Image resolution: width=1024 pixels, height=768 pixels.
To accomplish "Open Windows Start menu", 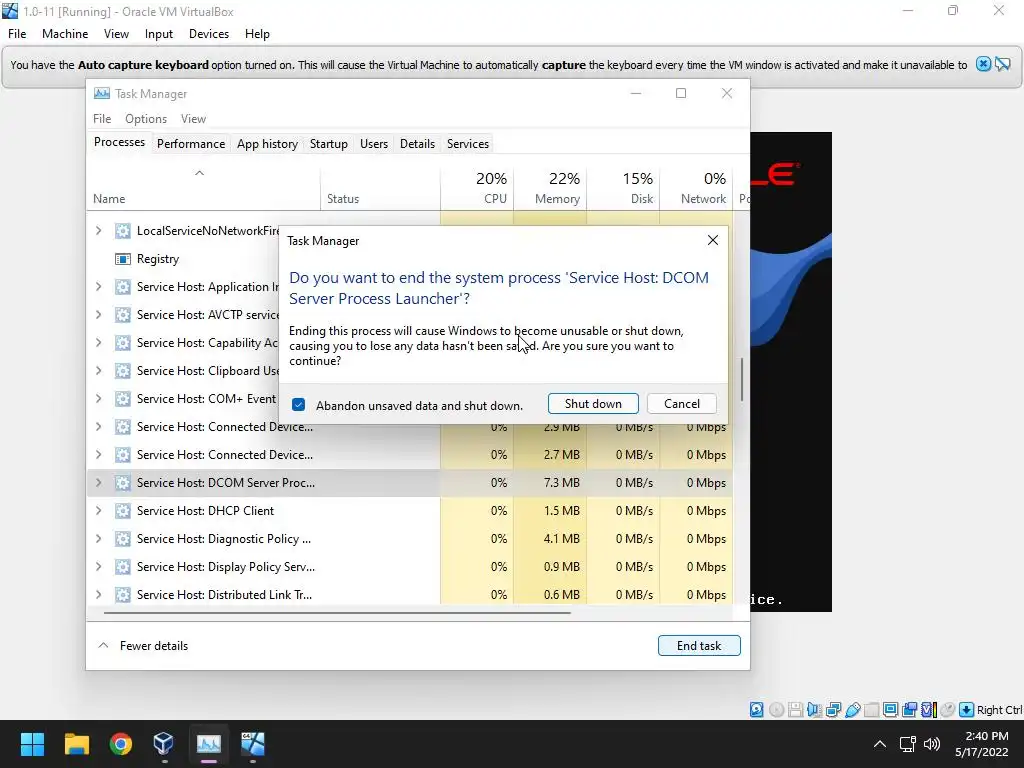I will pos(32,744).
